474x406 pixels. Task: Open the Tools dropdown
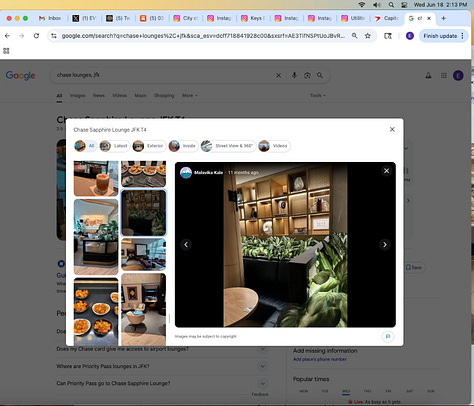point(318,95)
